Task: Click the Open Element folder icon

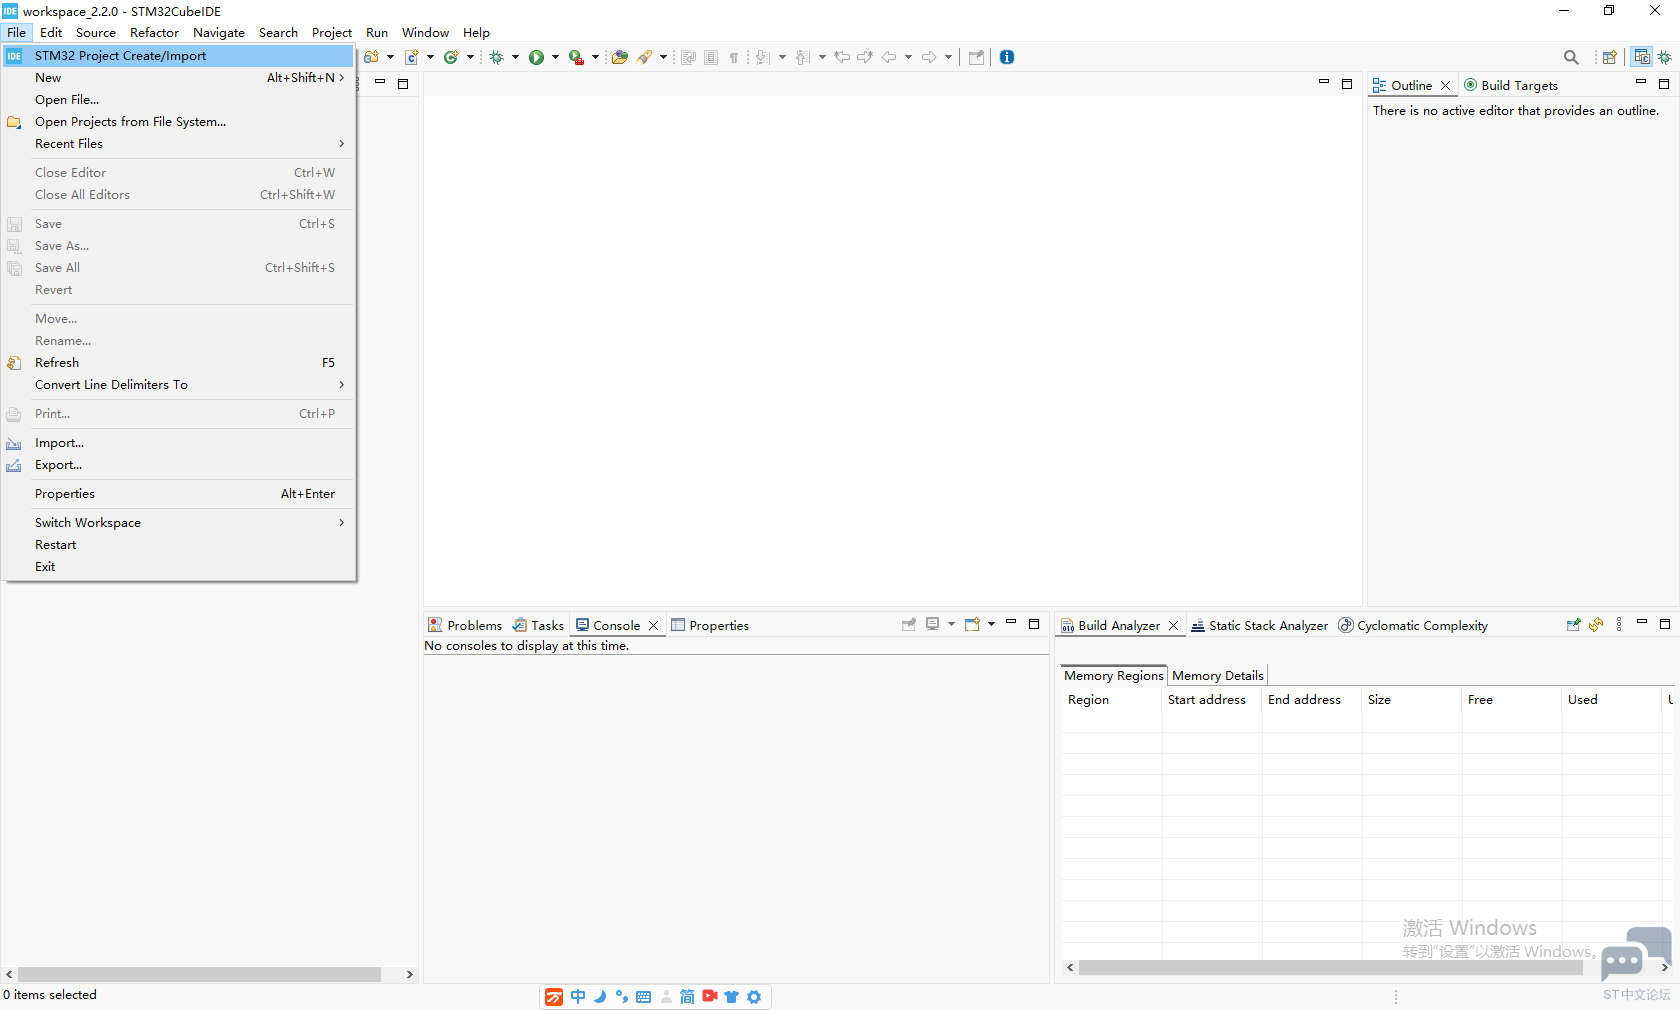Action: pyautogui.click(x=620, y=57)
